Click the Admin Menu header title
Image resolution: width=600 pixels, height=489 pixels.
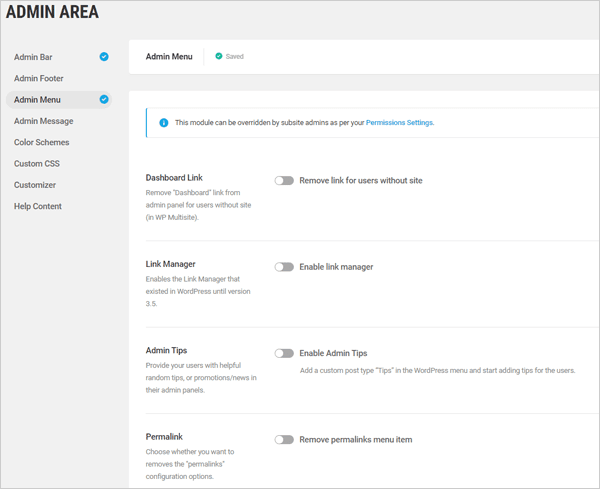(169, 57)
